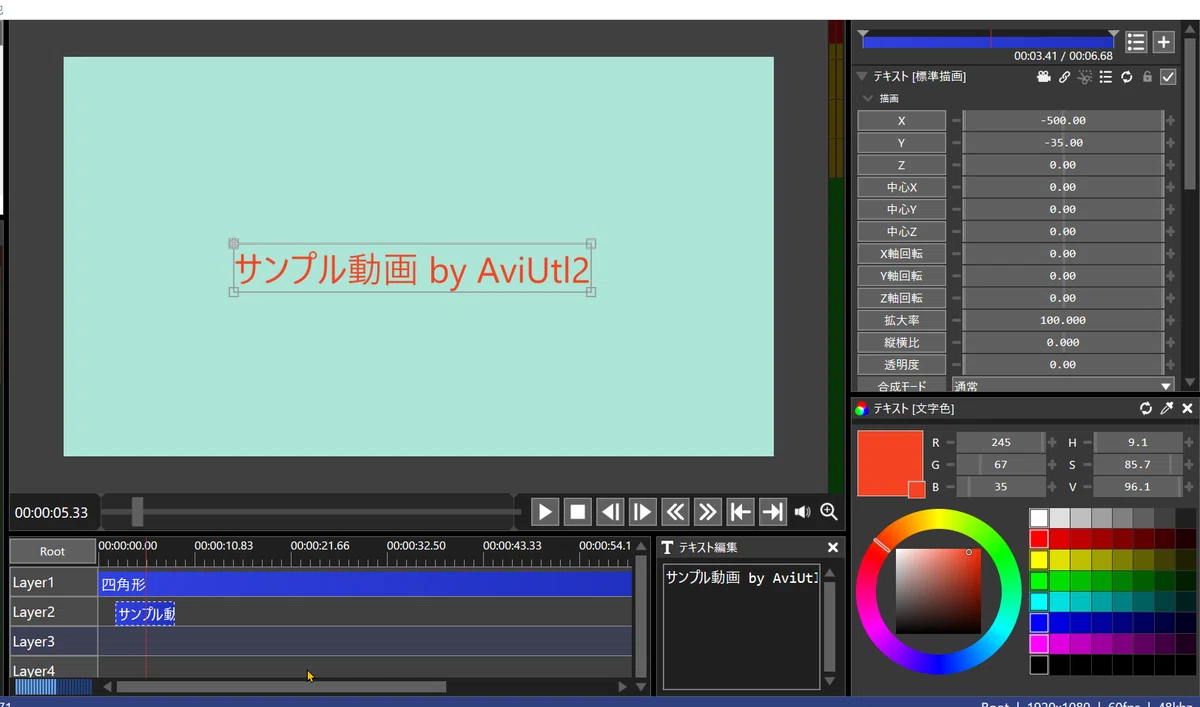This screenshot has height=707, width=1200.
Task: Collapse the 描画 group chevron
Action: [x=867, y=99]
